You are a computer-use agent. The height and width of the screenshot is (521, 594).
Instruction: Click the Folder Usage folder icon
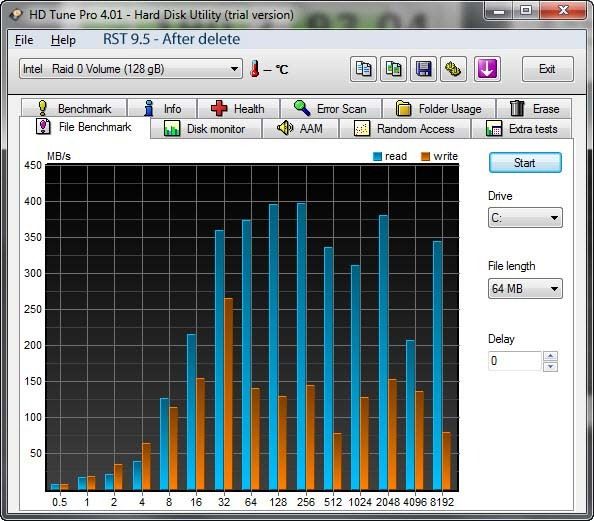click(403, 108)
